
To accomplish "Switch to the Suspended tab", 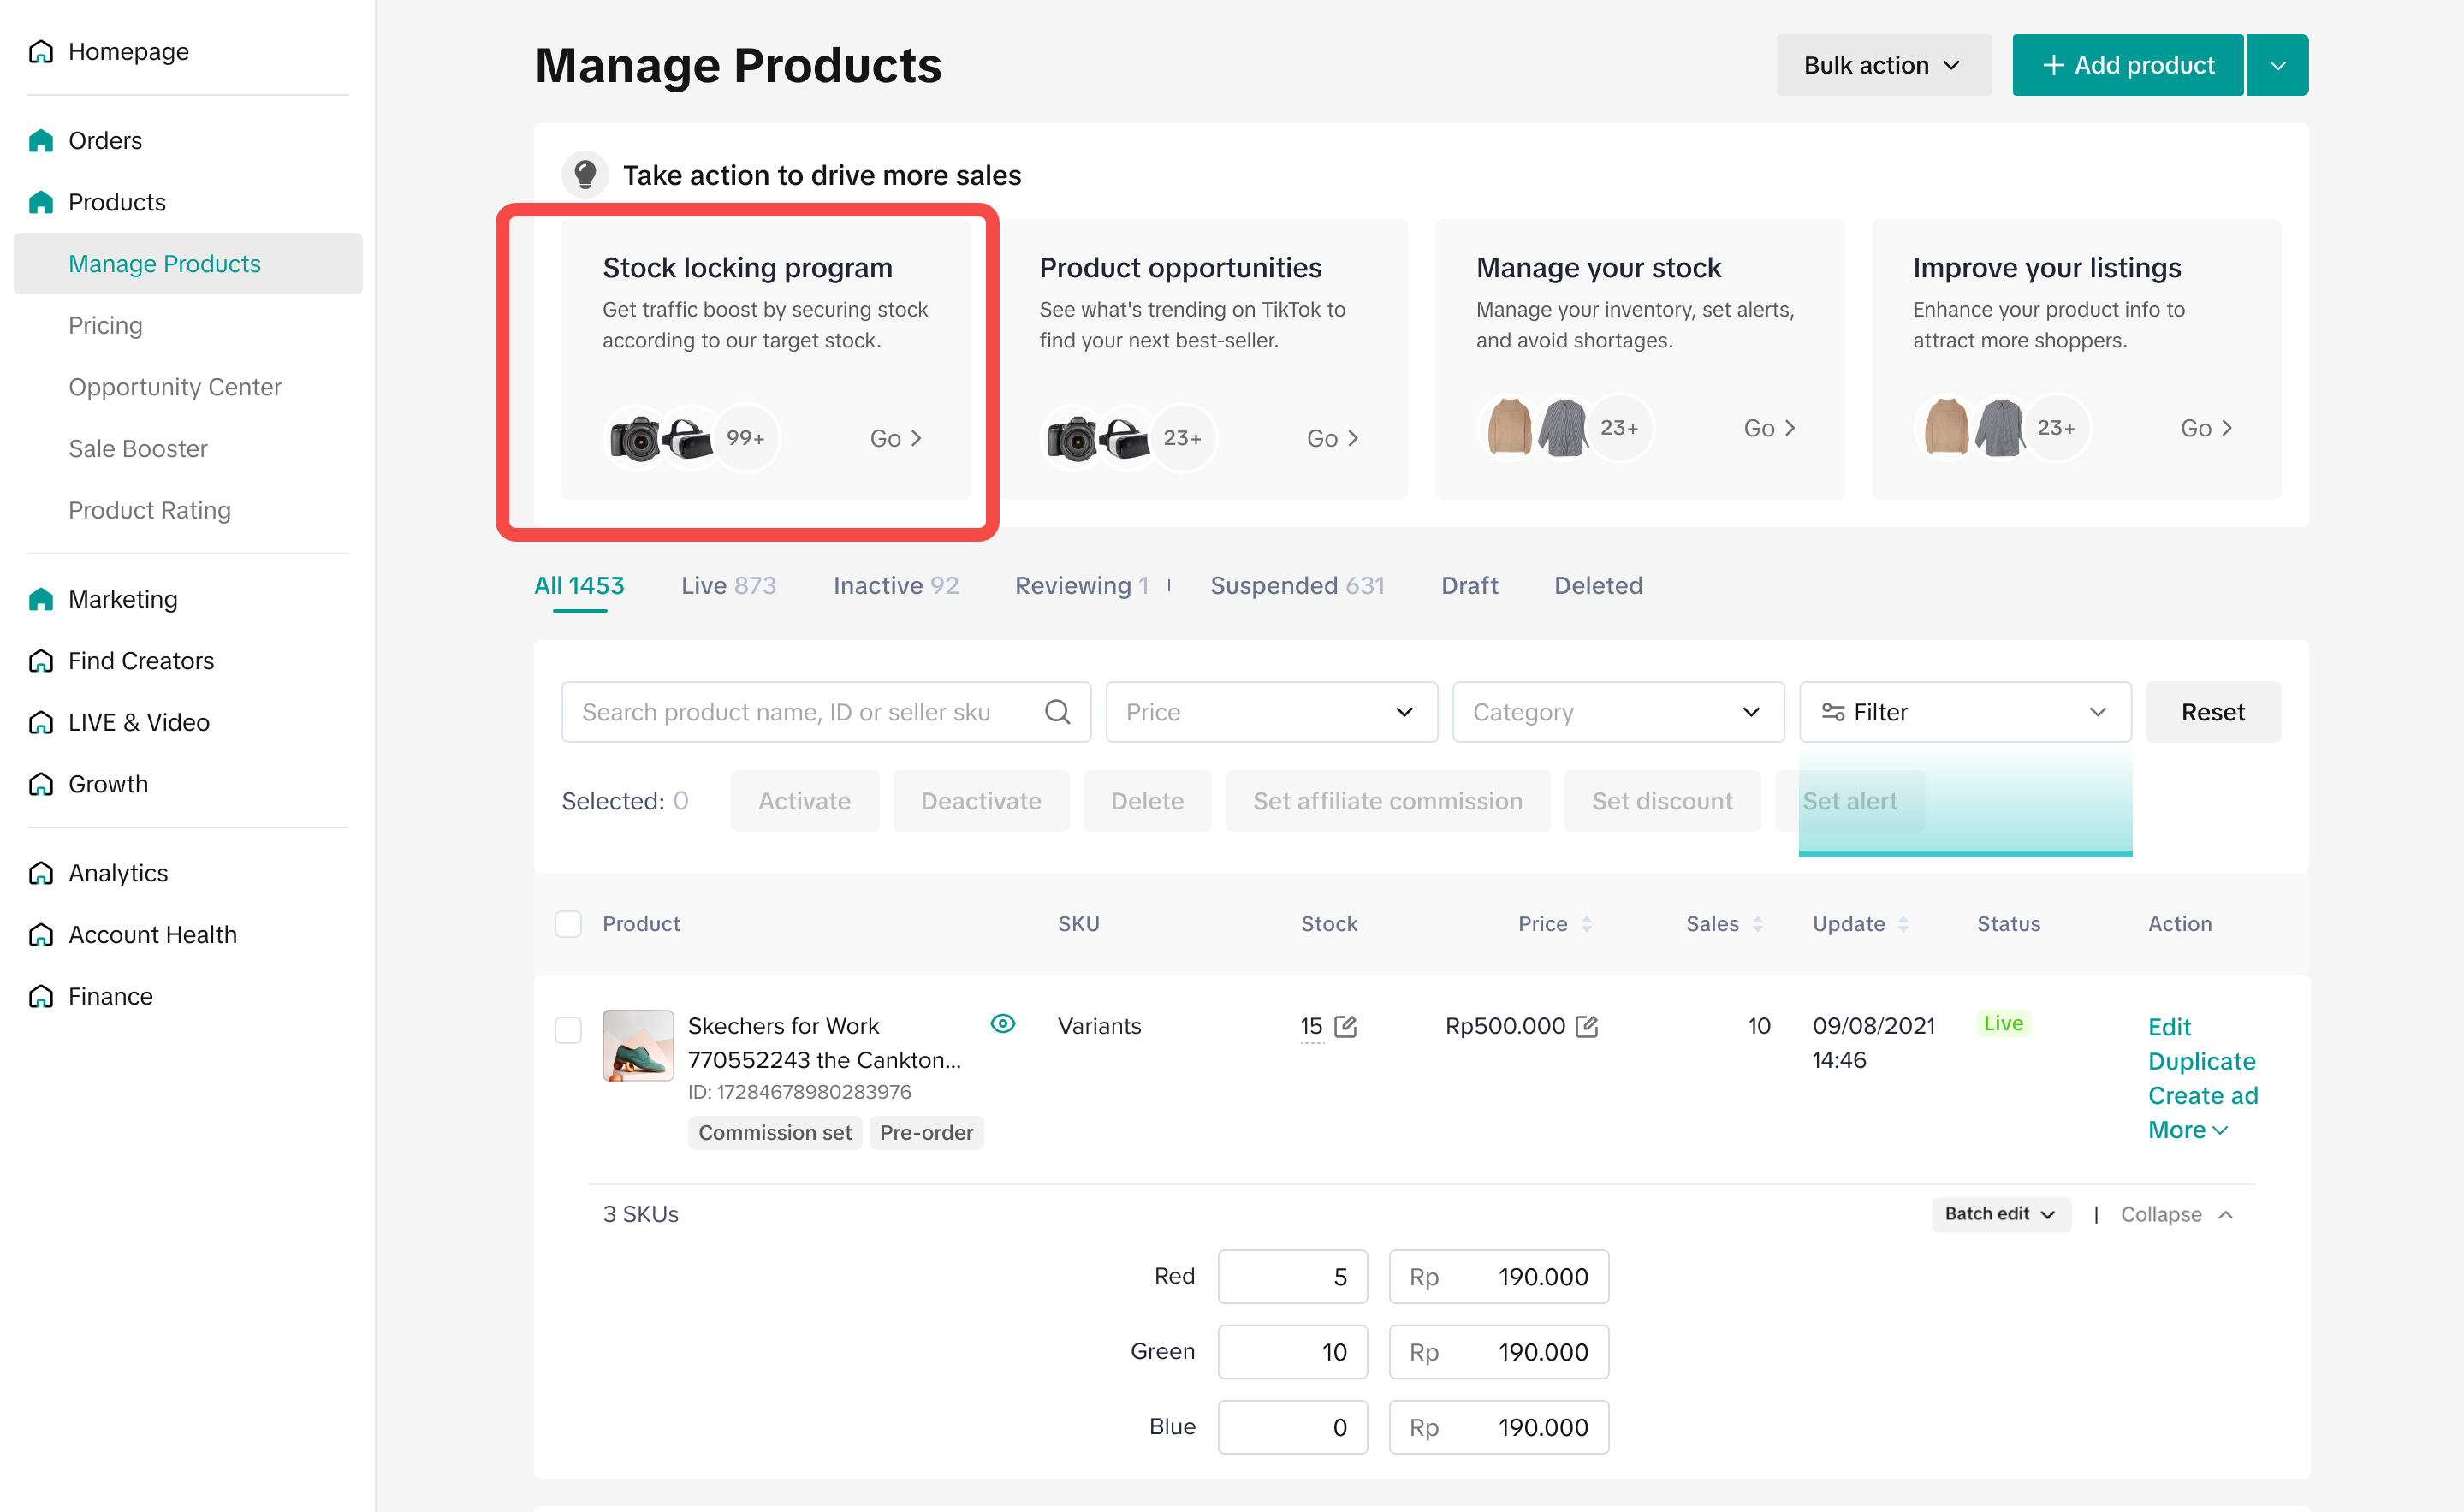I will click(1296, 585).
